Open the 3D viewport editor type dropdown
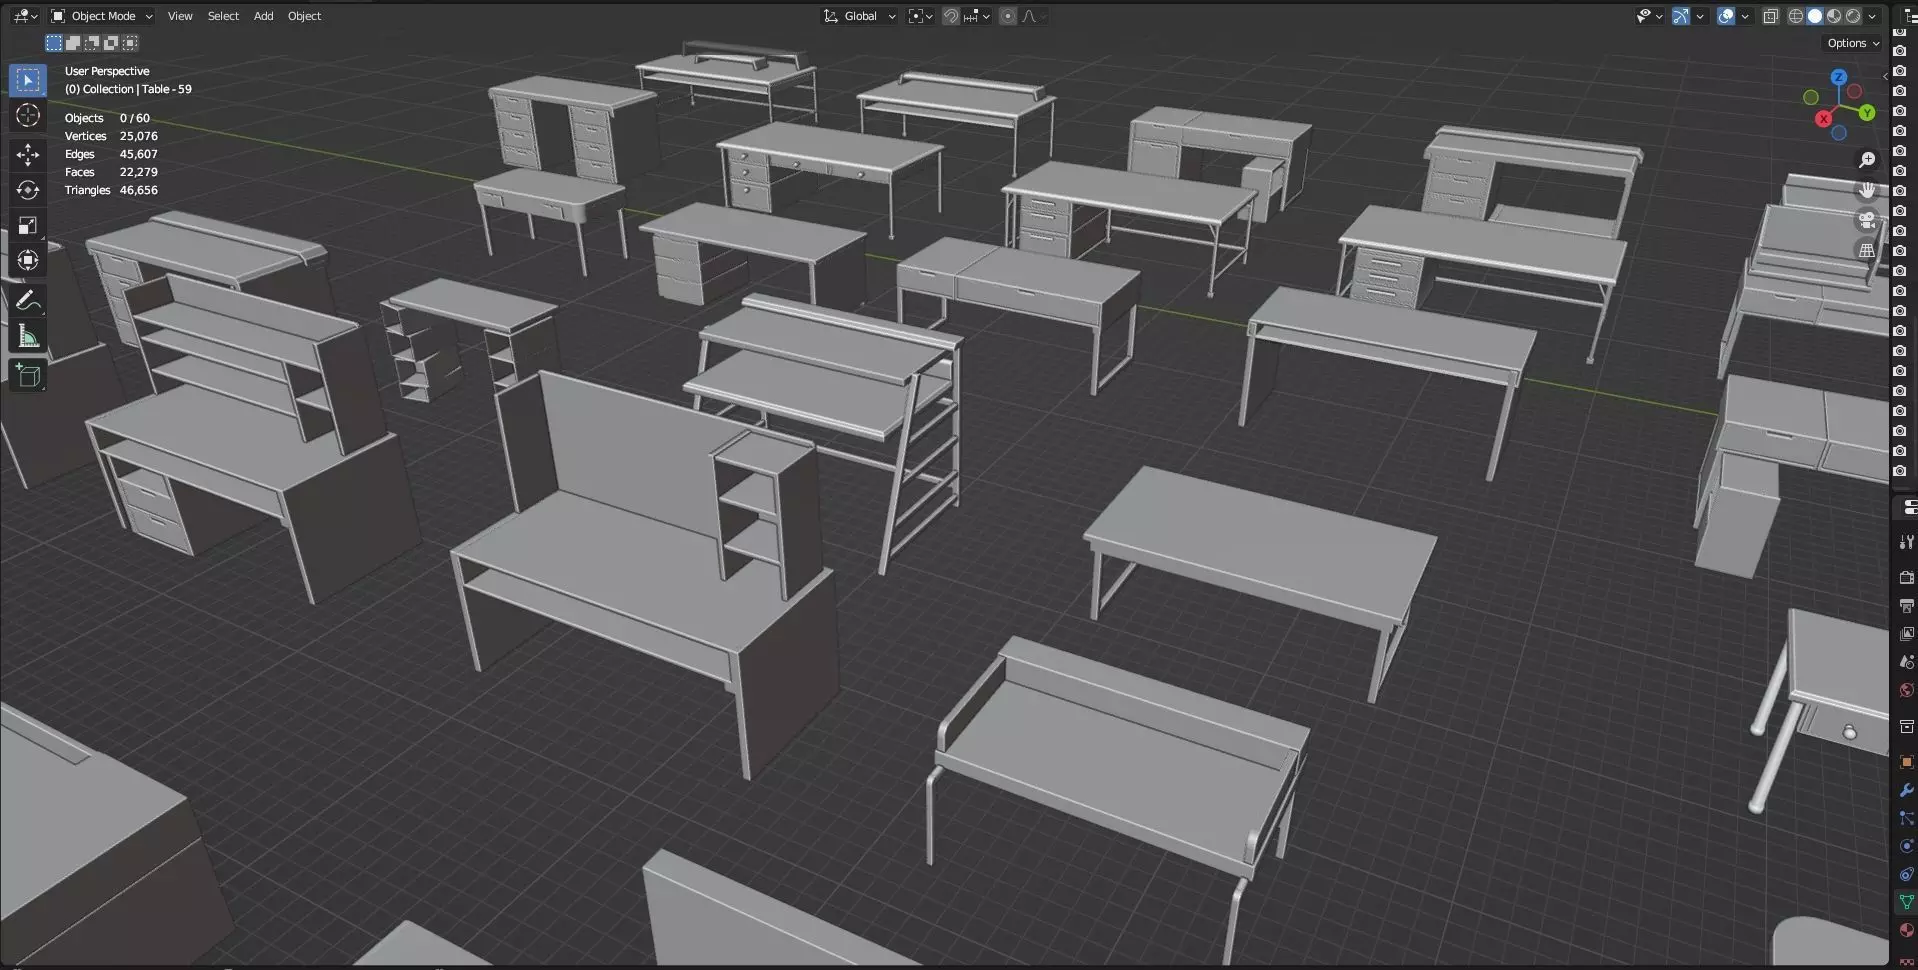The image size is (1918, 970). (24, 16)
